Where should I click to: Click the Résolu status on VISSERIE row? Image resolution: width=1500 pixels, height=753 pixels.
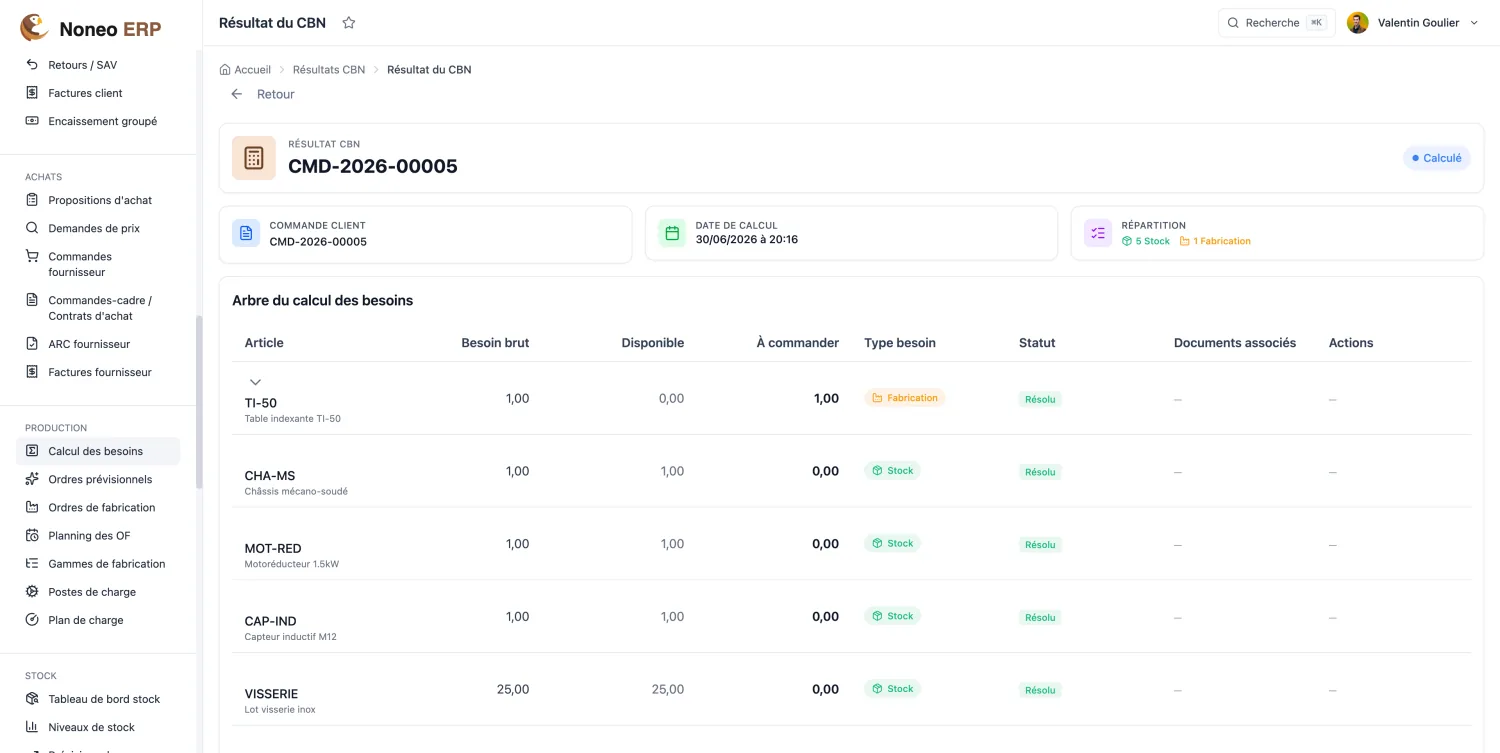tap(1040, 690)
